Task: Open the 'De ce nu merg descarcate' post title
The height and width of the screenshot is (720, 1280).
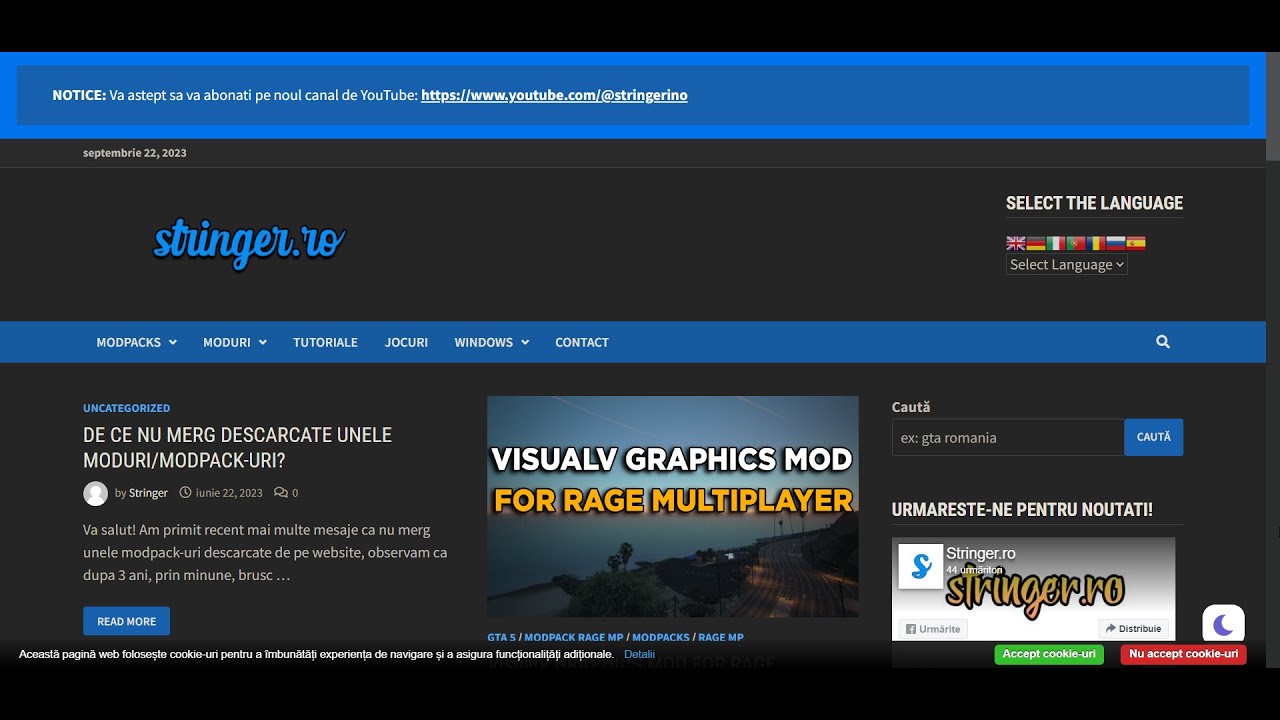Action: pos(237,448)
